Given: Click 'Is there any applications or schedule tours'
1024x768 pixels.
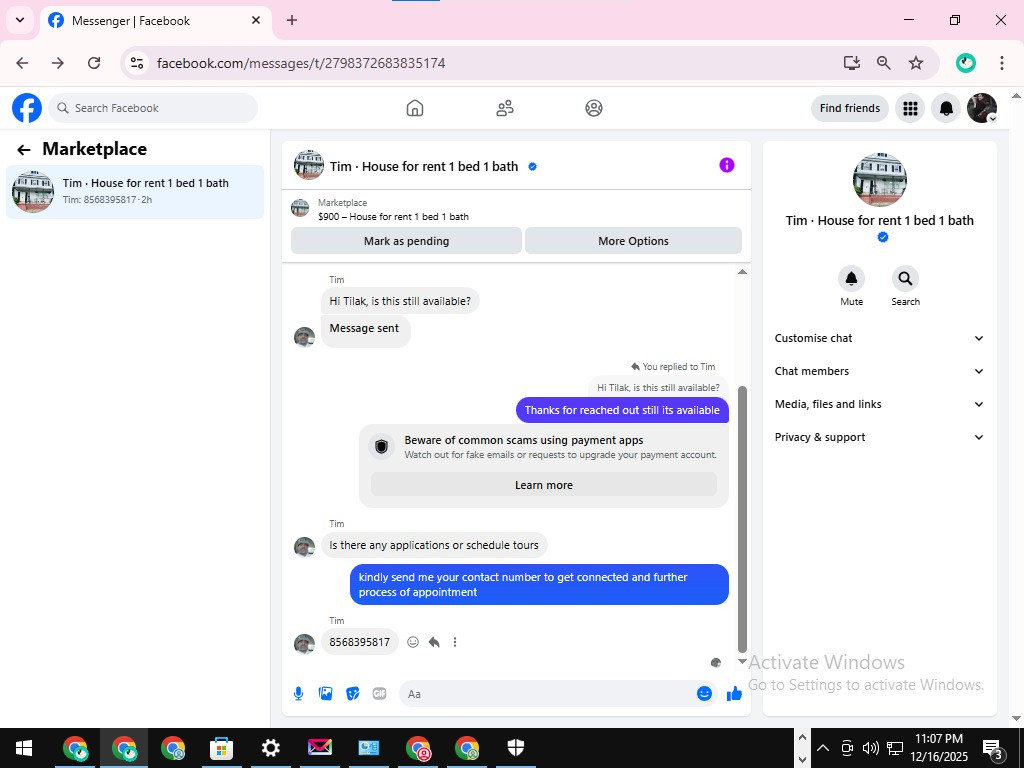Looking at the screenshot, I should coord(434,545).
